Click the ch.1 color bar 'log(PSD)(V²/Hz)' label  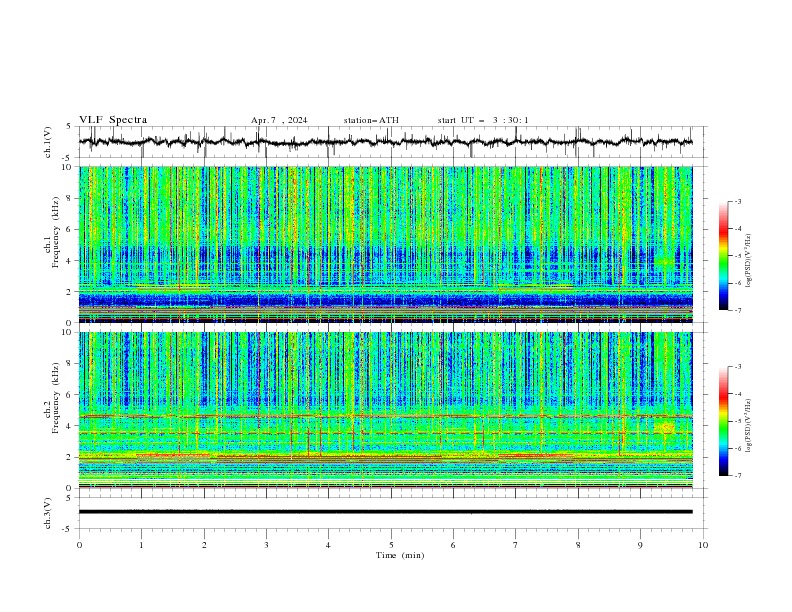point(749,261)
